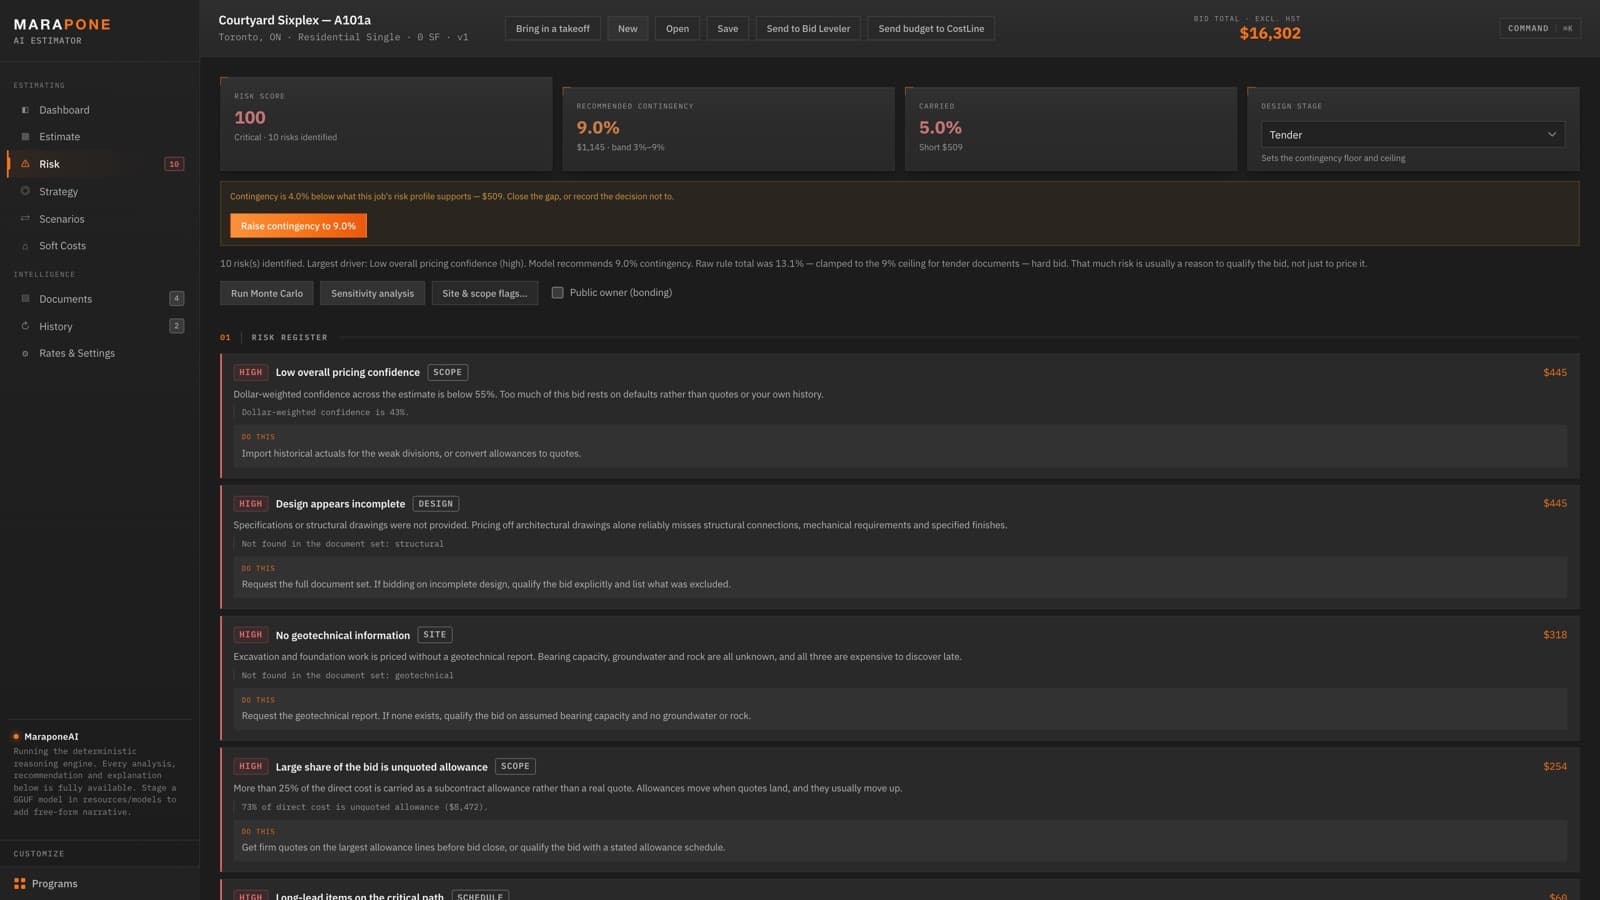Image resolution: width=1600 pixels, height=900 pixels.
Task: Open the Command palette button
Action: coord(1540,28)
